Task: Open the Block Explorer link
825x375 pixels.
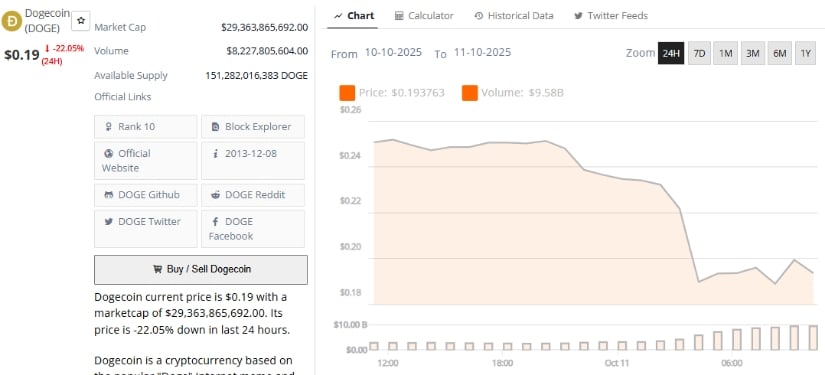Action: click(253, 127)
